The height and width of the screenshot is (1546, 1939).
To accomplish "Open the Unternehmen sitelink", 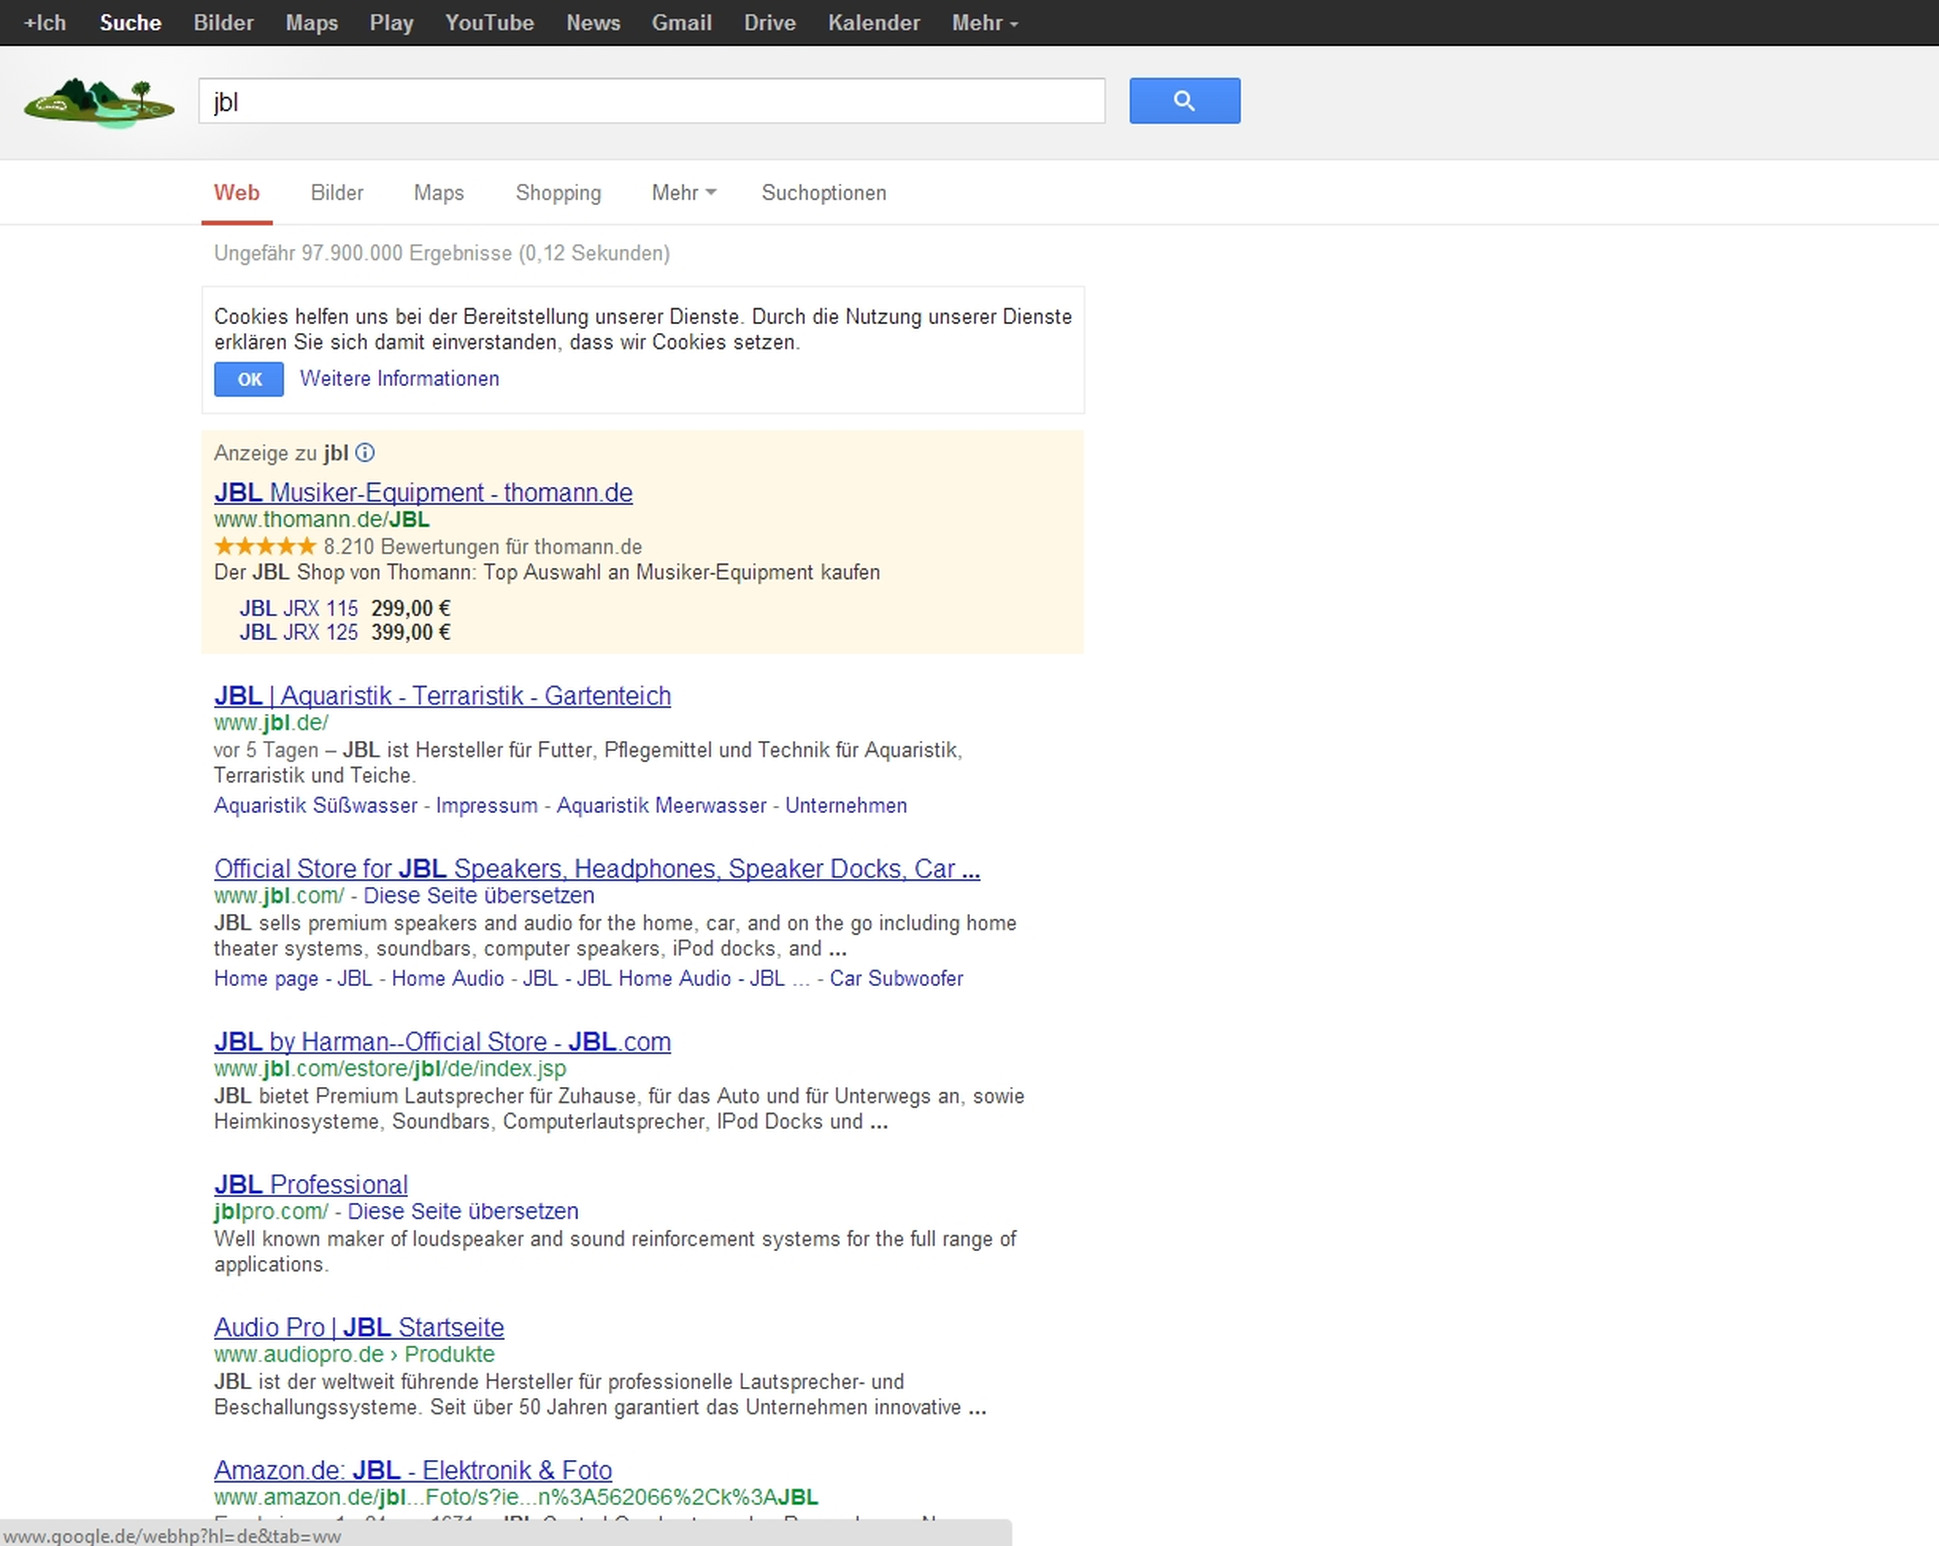I will [x=846, y=805].
